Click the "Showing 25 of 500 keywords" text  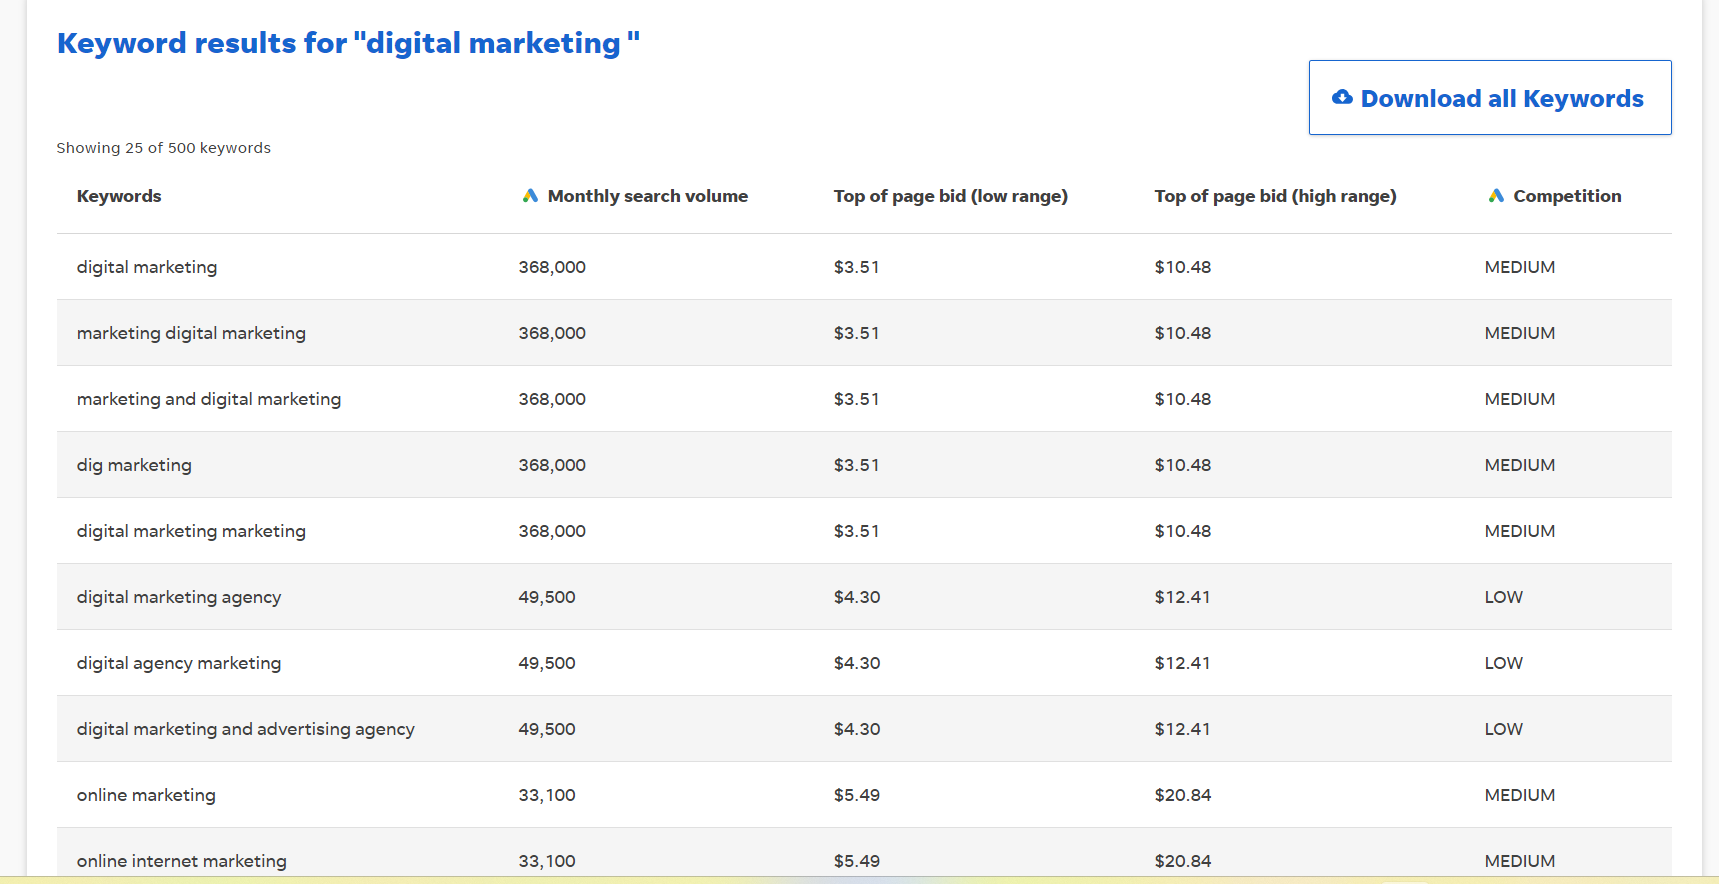pyautogui.click(x=163, y=148)
